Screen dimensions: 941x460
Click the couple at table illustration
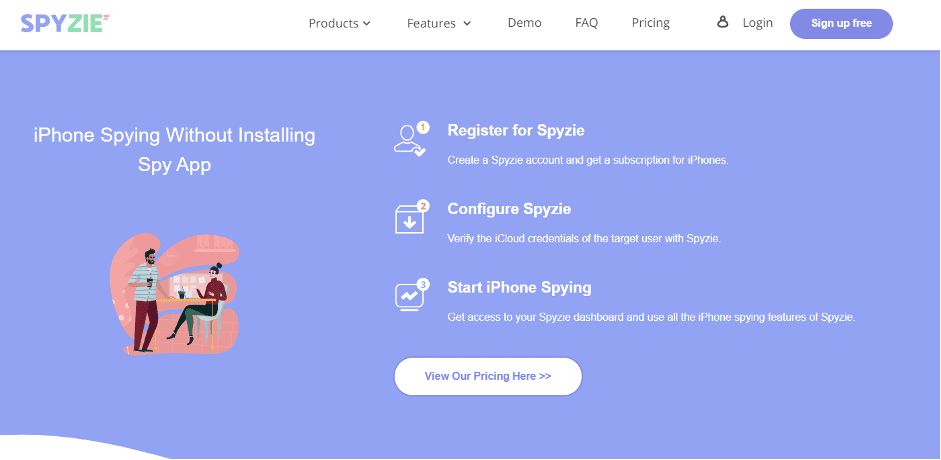click(x=175, y=294)
